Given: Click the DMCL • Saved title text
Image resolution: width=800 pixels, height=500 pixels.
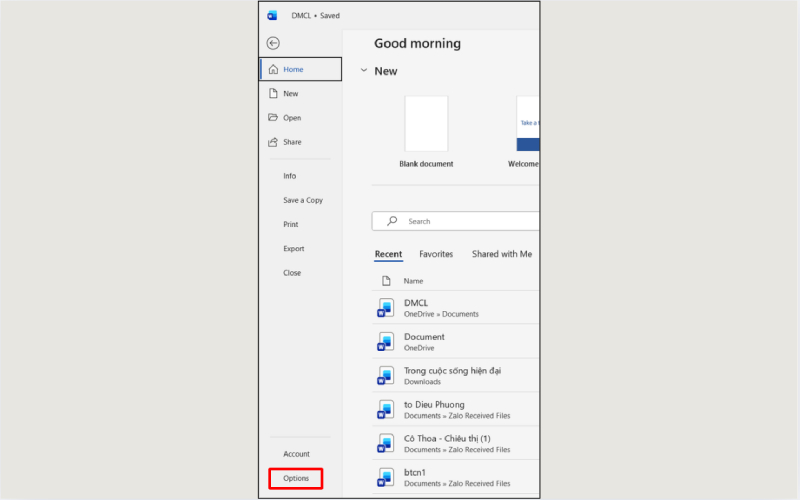Looking at the screenshot, I should [x=315, y=16].
